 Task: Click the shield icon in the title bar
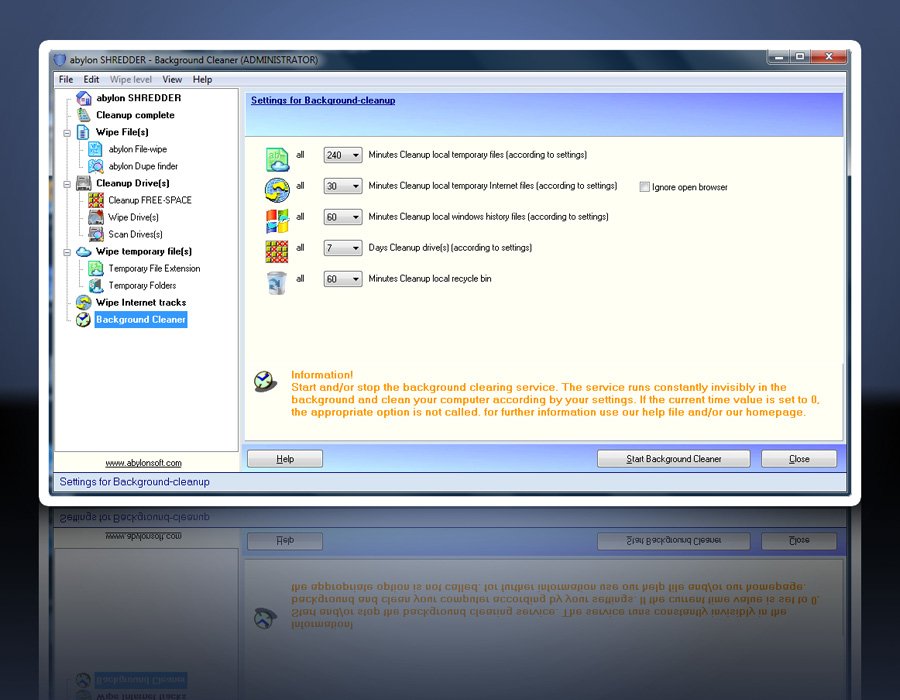tap(60, 60)
